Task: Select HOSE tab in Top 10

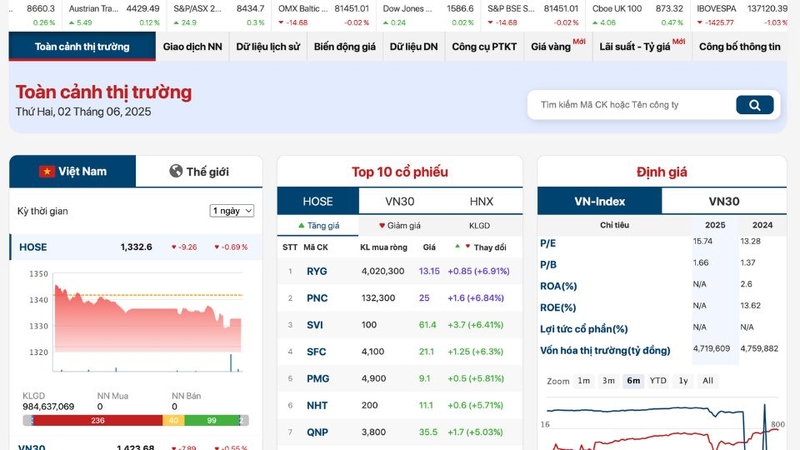Action: pyautogui.click(x=318, y=202)
